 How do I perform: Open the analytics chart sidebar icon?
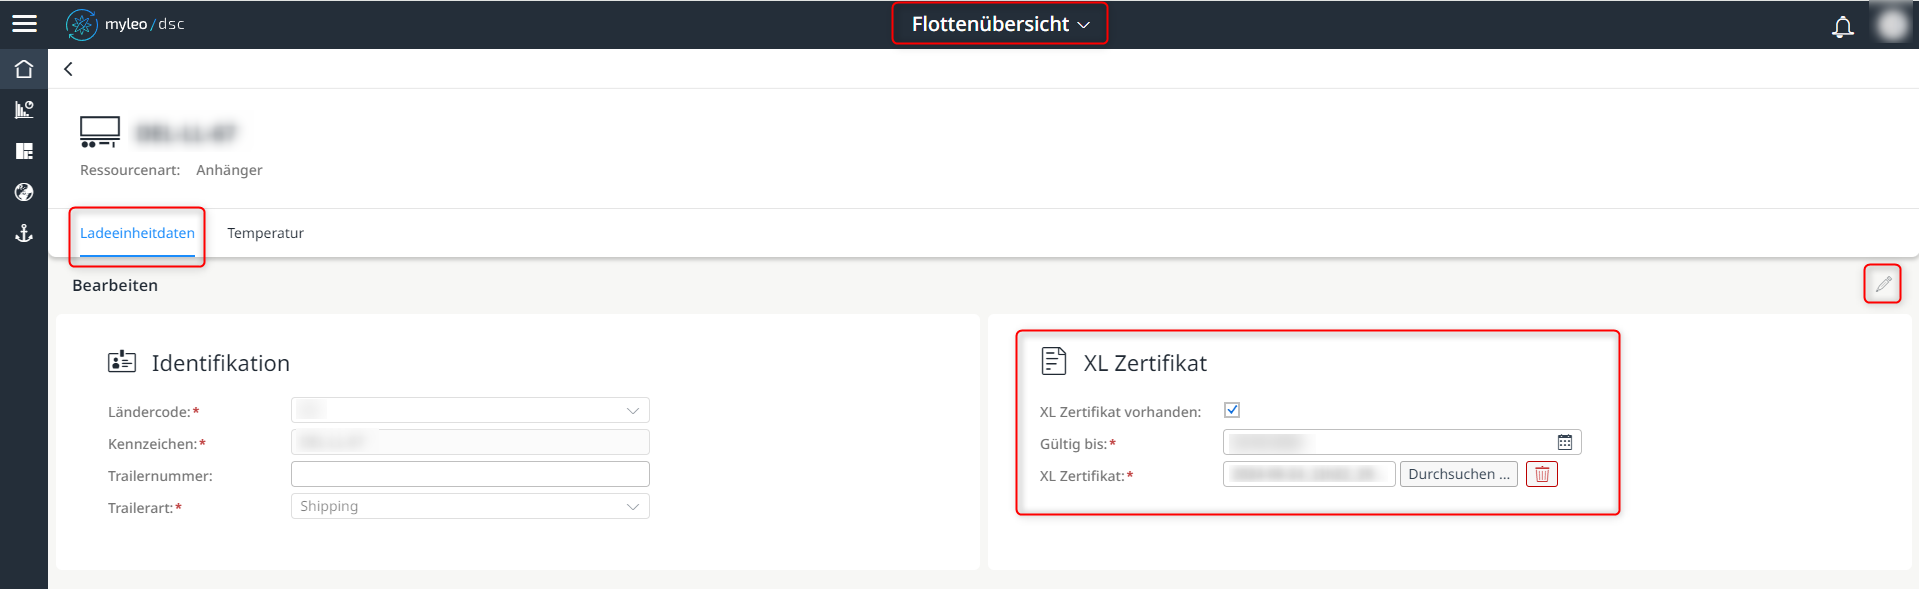click(24, 110)
